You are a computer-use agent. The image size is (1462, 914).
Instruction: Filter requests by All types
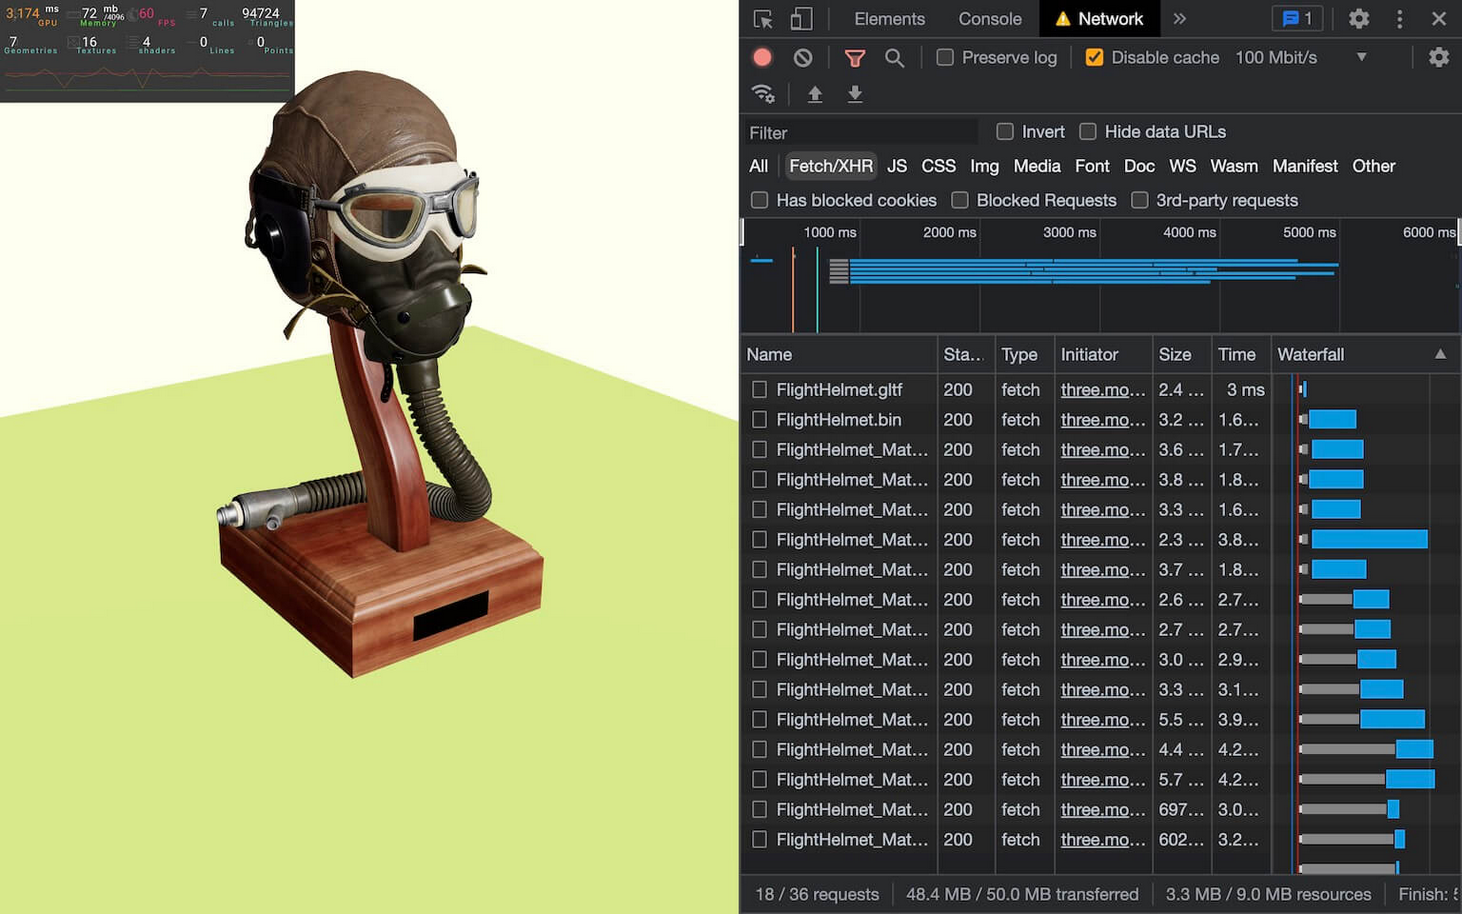759,166
